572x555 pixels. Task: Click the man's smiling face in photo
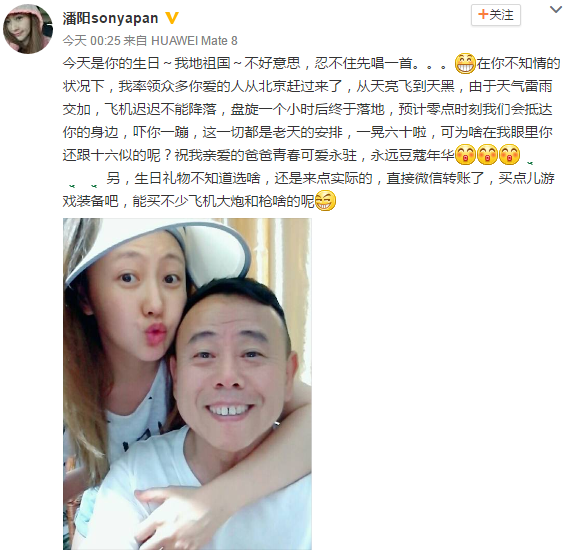[231, 376]
